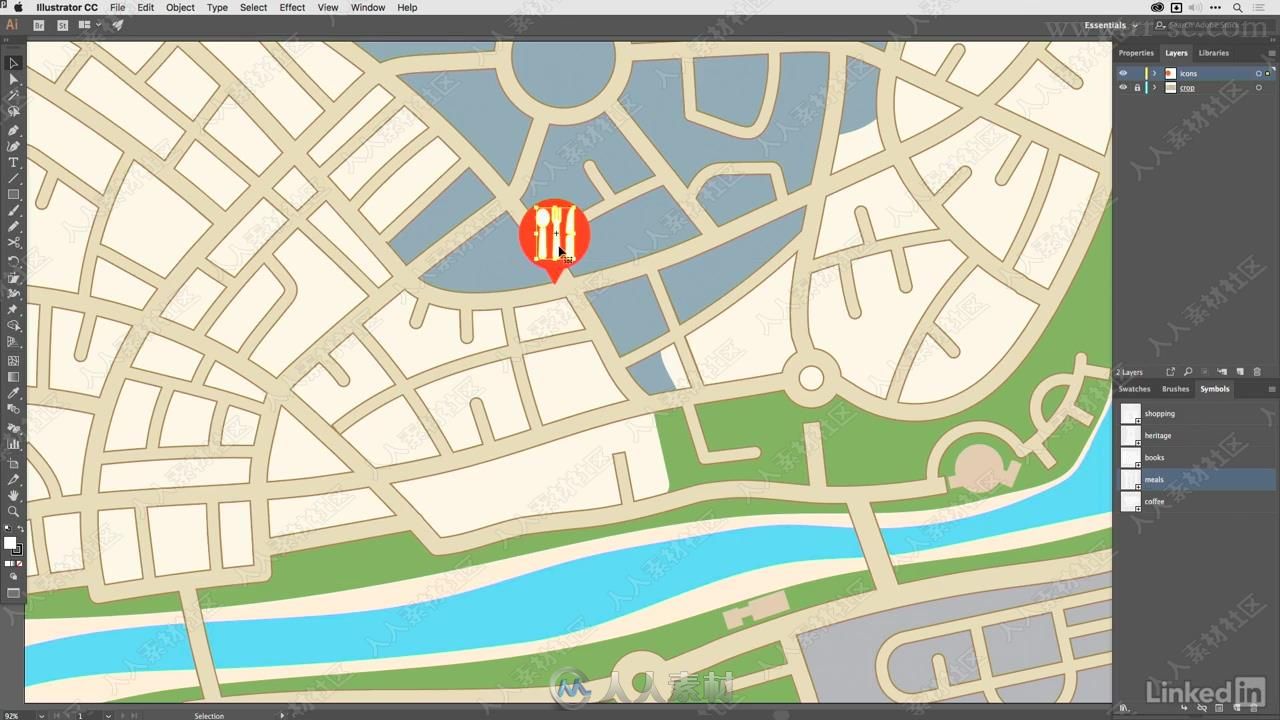Screen dimensions: 1280x720
Task: Open the Layers panel flyout menu
Action: point(1272,53)
